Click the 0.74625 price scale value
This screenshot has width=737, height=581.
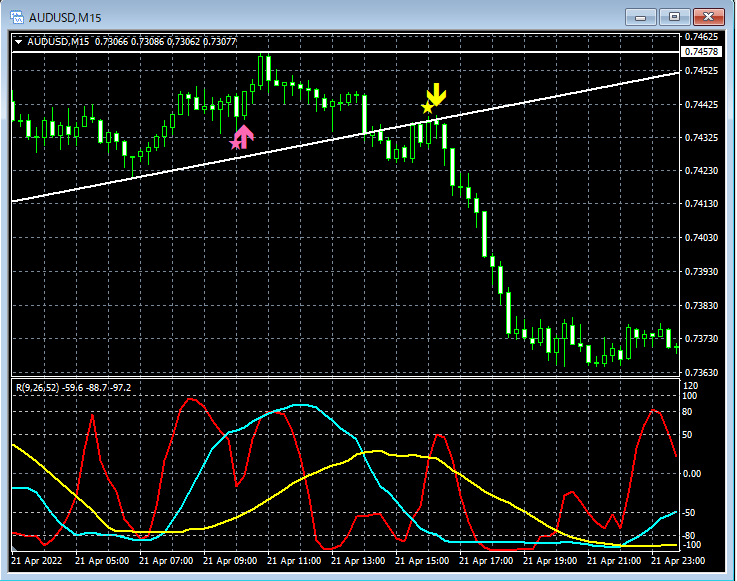point(701,37)
